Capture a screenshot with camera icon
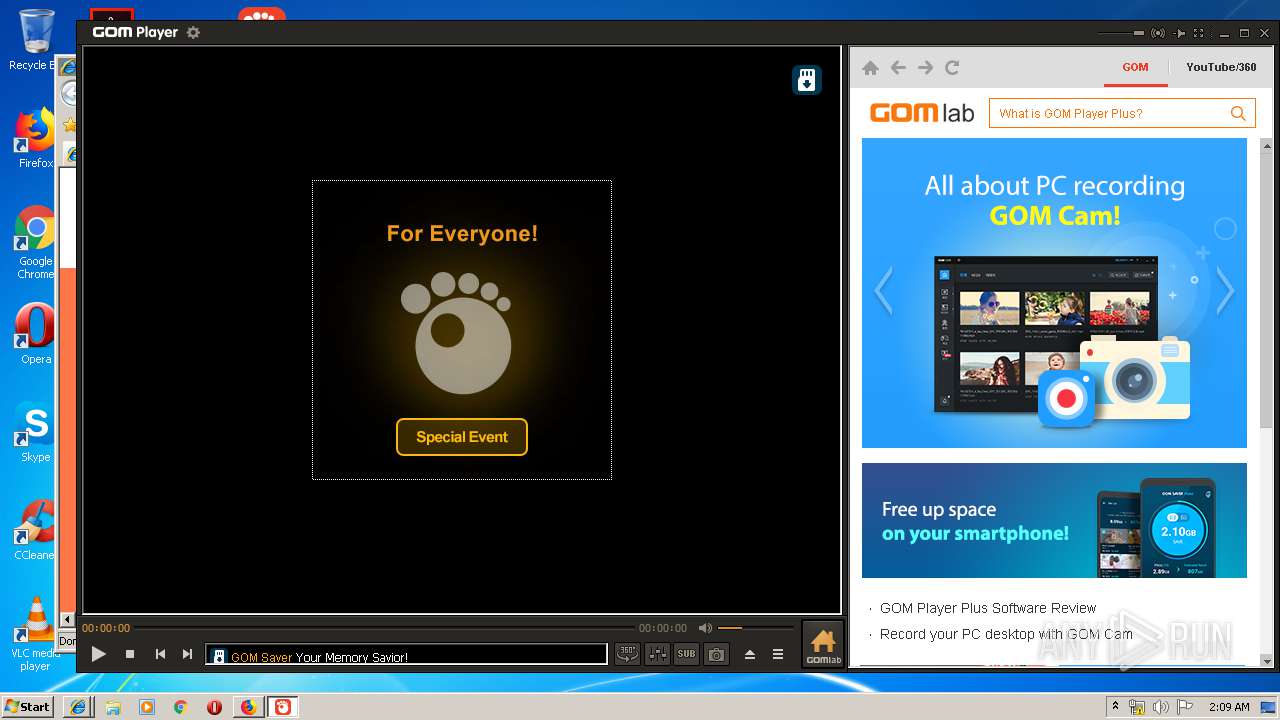The height and width of the screenshot is (720, 1280). click(716, 654)
